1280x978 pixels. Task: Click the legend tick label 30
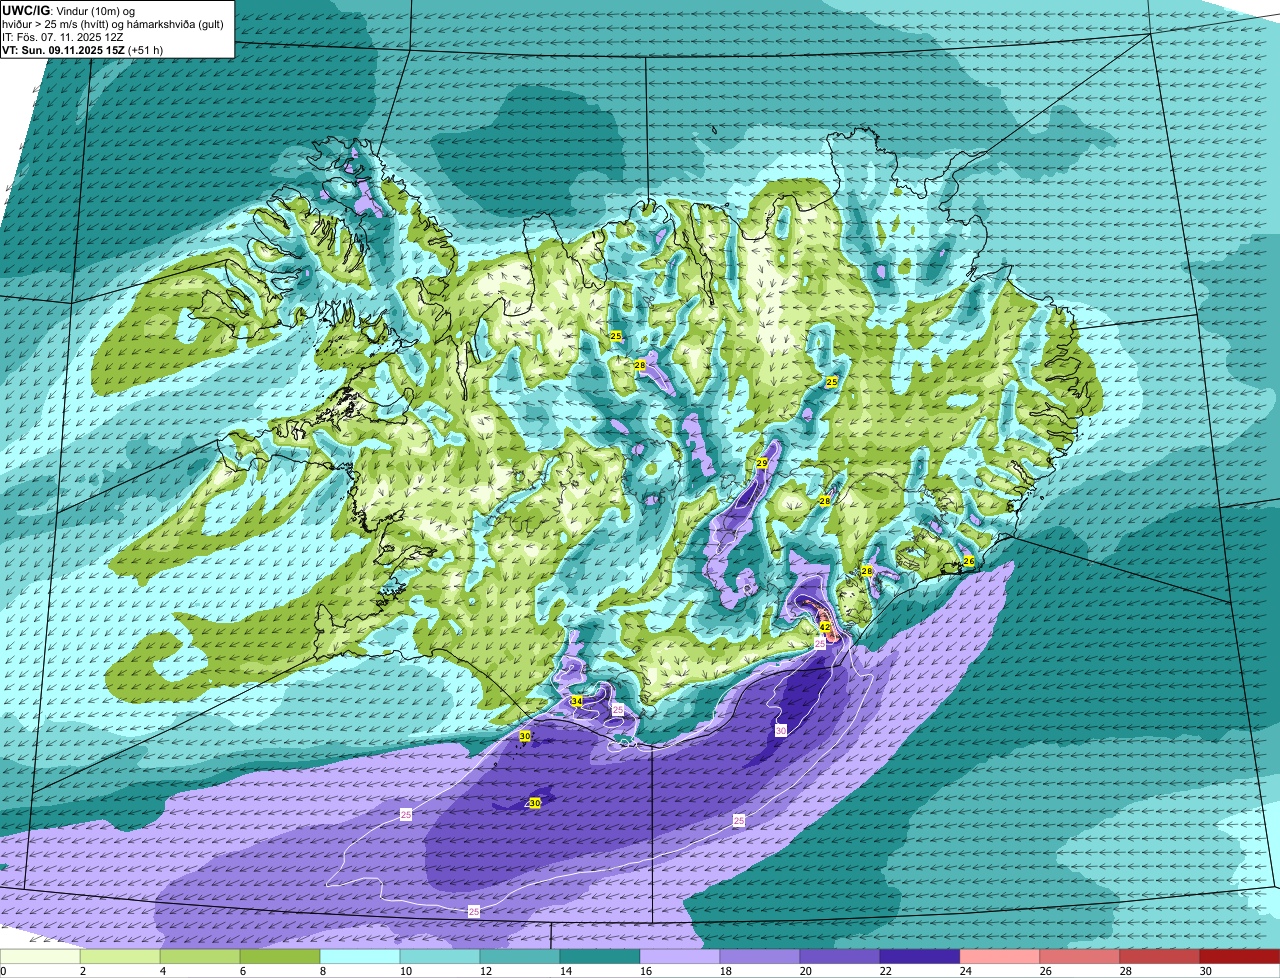click(x=1205, y=971)
